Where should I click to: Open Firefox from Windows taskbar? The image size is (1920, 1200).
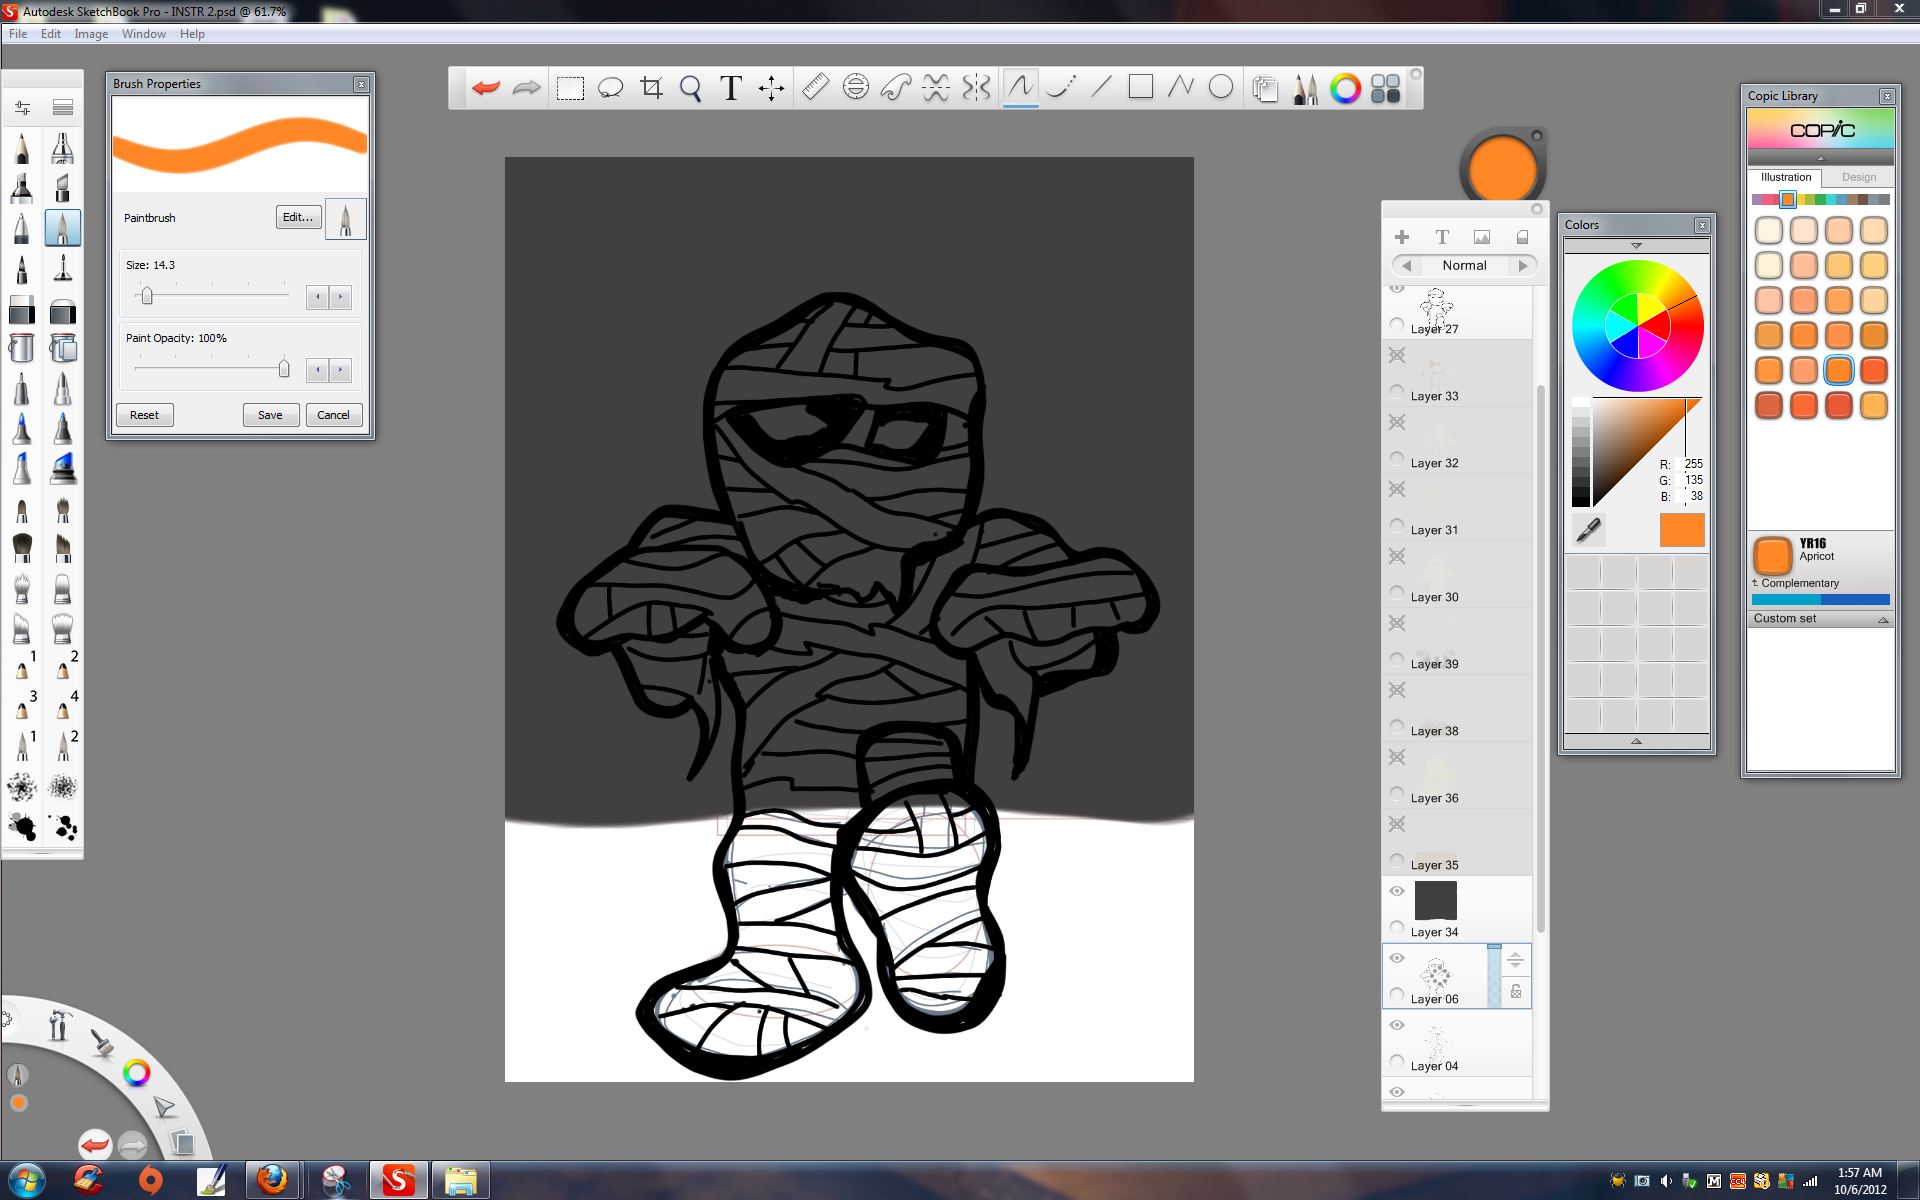(x=272, y=1180)
